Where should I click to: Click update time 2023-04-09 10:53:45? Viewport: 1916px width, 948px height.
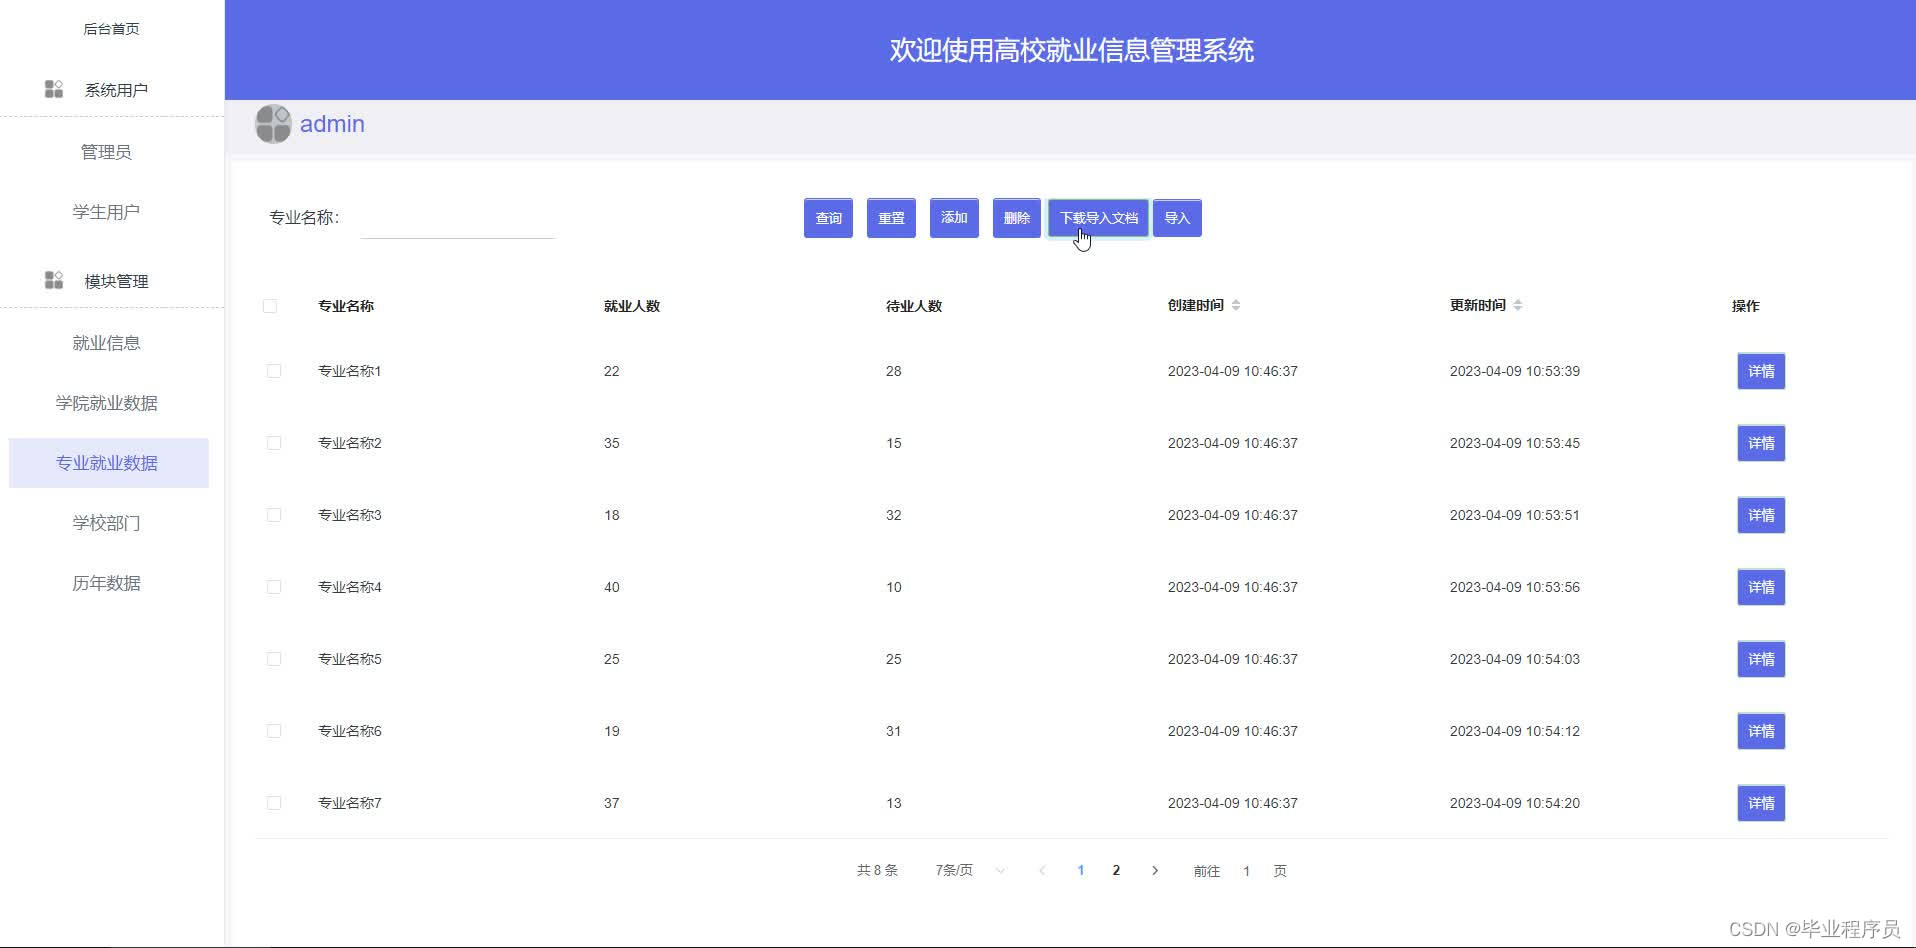1515,443
